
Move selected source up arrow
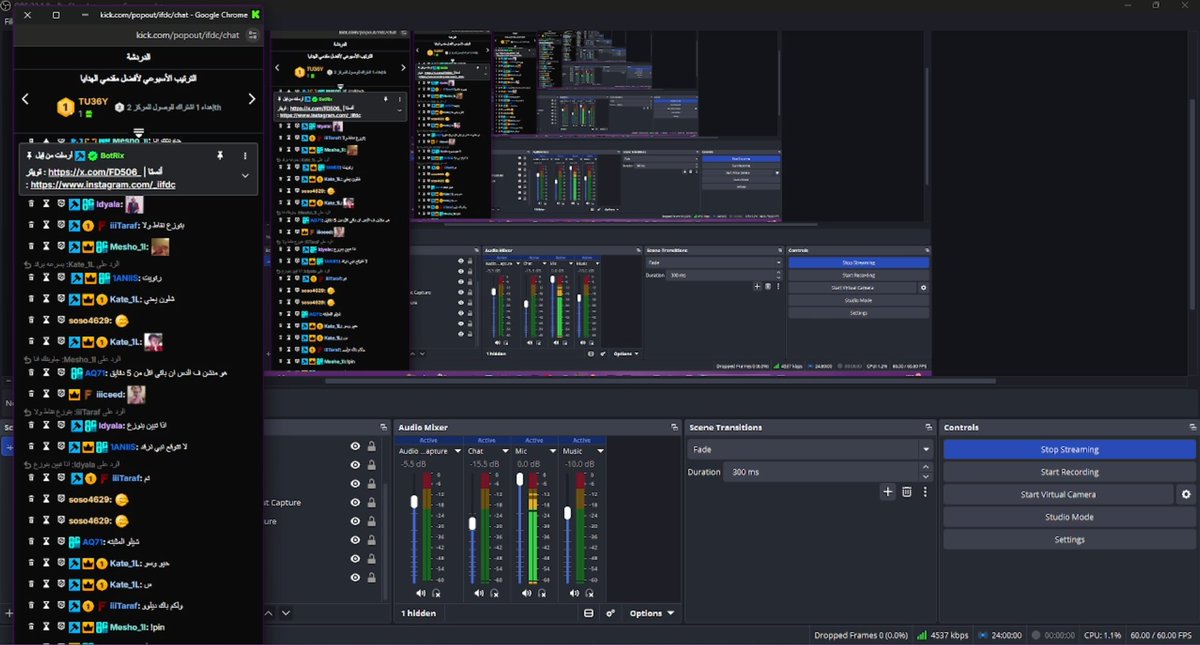269,613
